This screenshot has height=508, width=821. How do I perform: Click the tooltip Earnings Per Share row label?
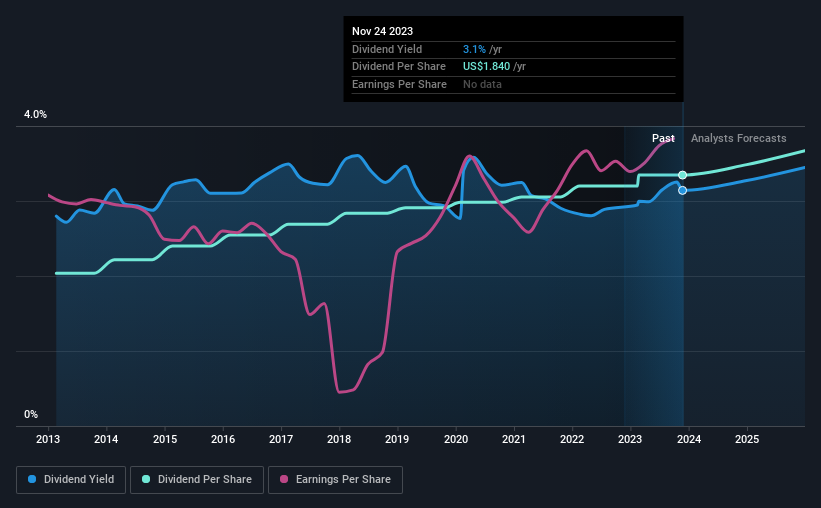(400, 84)
